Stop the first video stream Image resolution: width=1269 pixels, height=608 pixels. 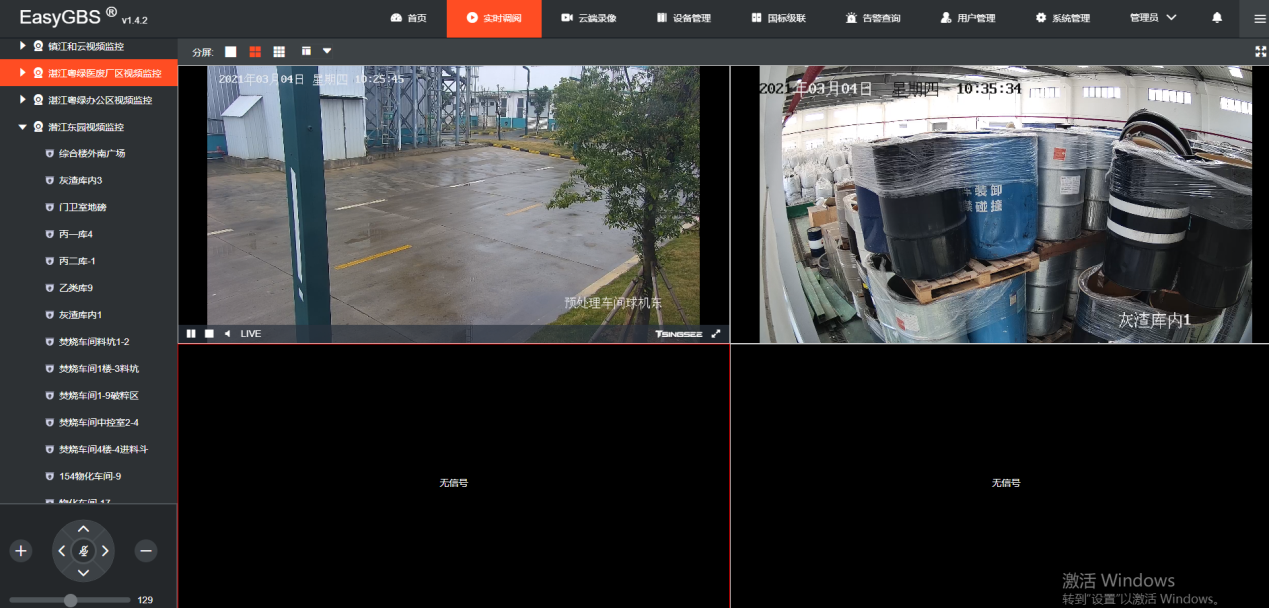tap(209, 334)
